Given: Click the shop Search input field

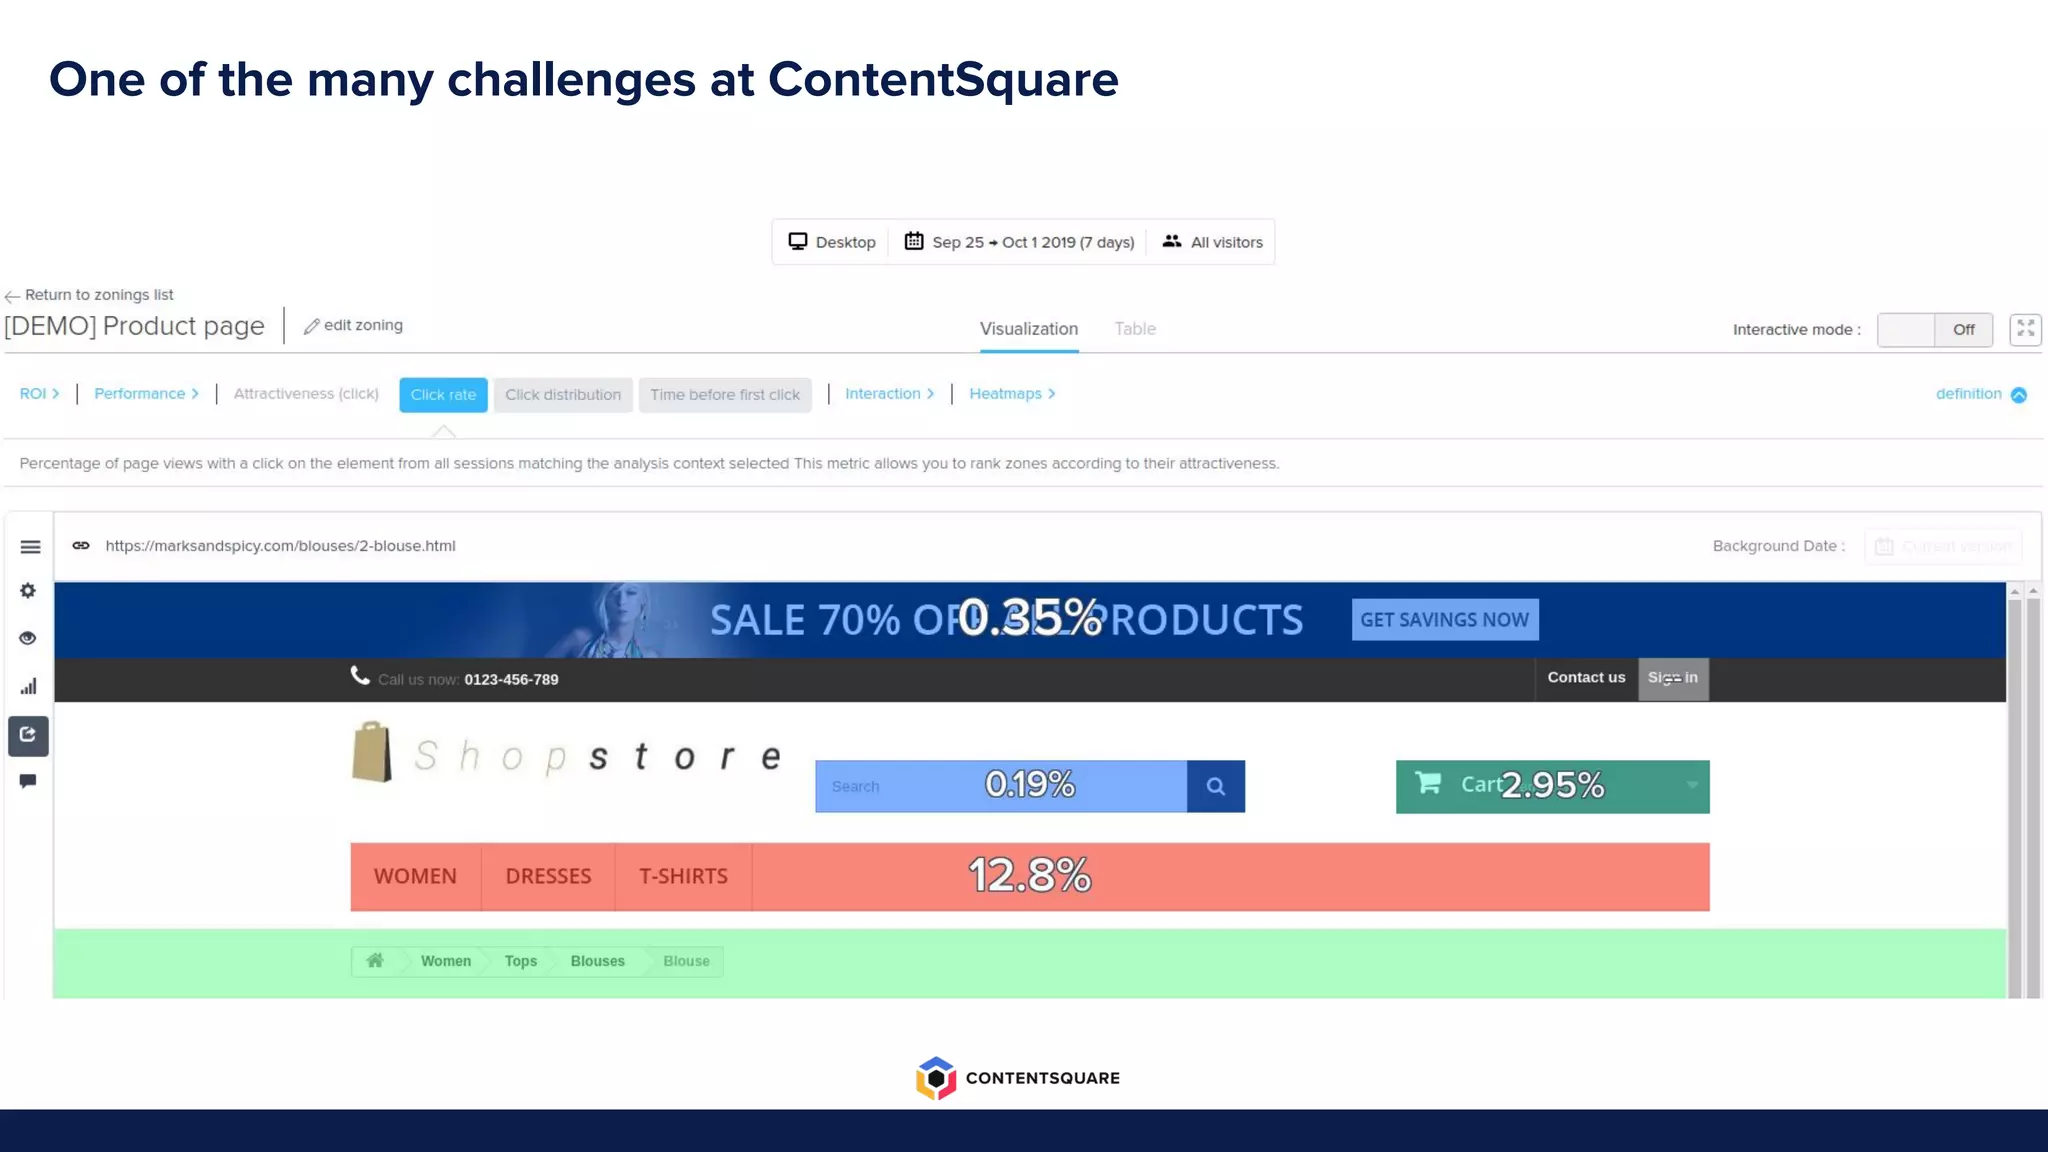Looking at the screenshot, I should click(1001, 786).
